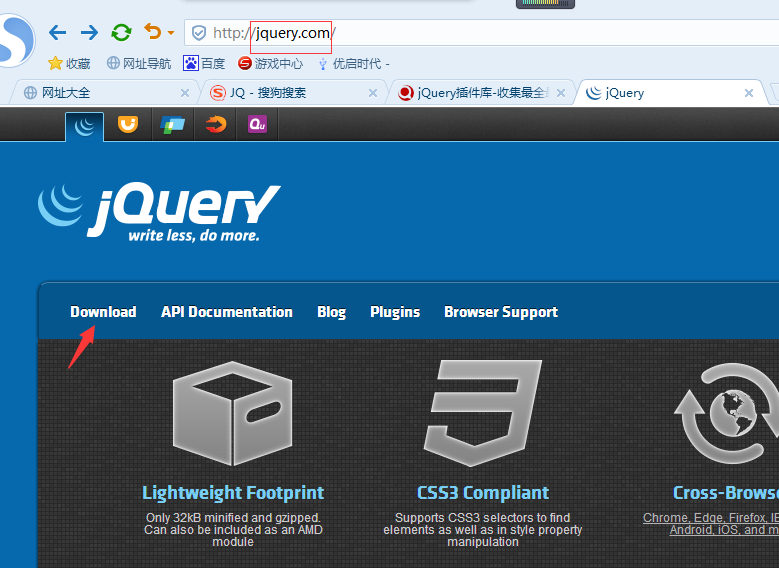Reload page with green refresh icon
Screen dimensions: 779x568
(121, 33)
